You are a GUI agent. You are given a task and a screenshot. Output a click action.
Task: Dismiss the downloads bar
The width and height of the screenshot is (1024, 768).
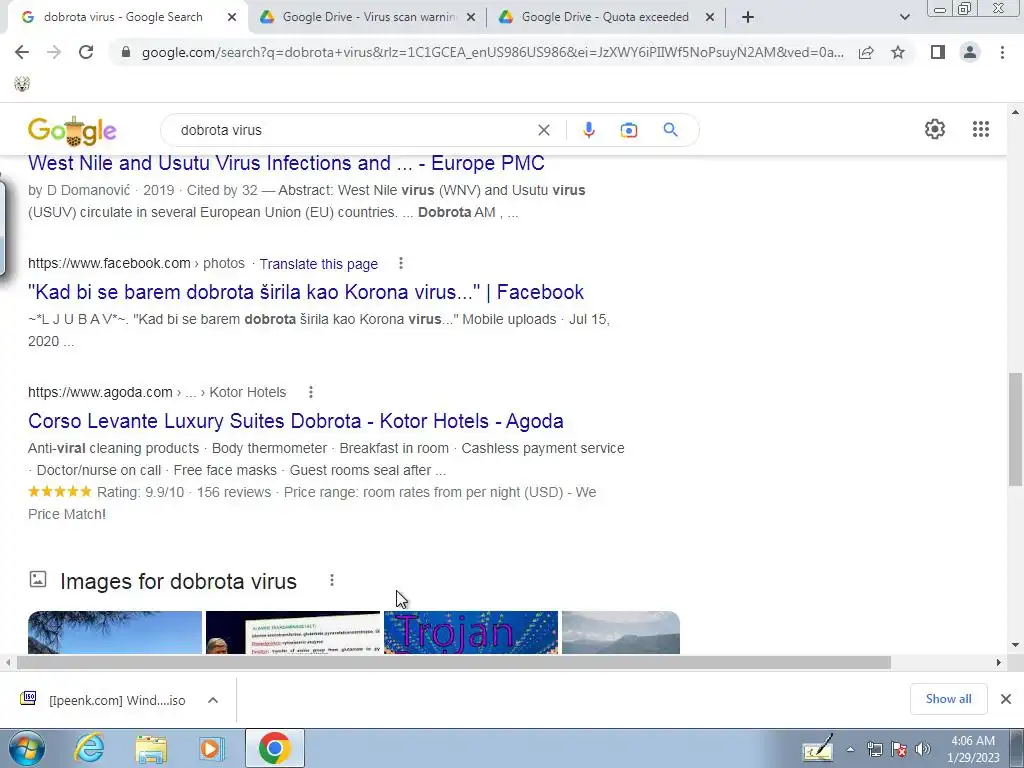click(x=1006, y=699)
